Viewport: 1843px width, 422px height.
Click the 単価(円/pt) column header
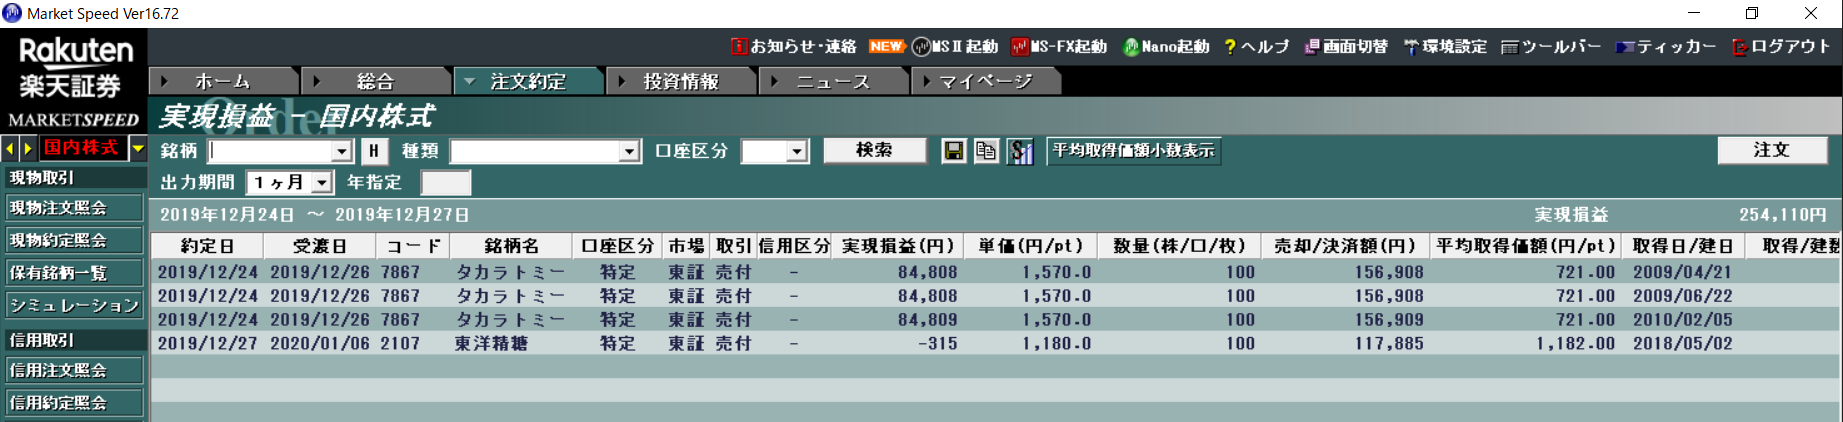[1031, 246]
